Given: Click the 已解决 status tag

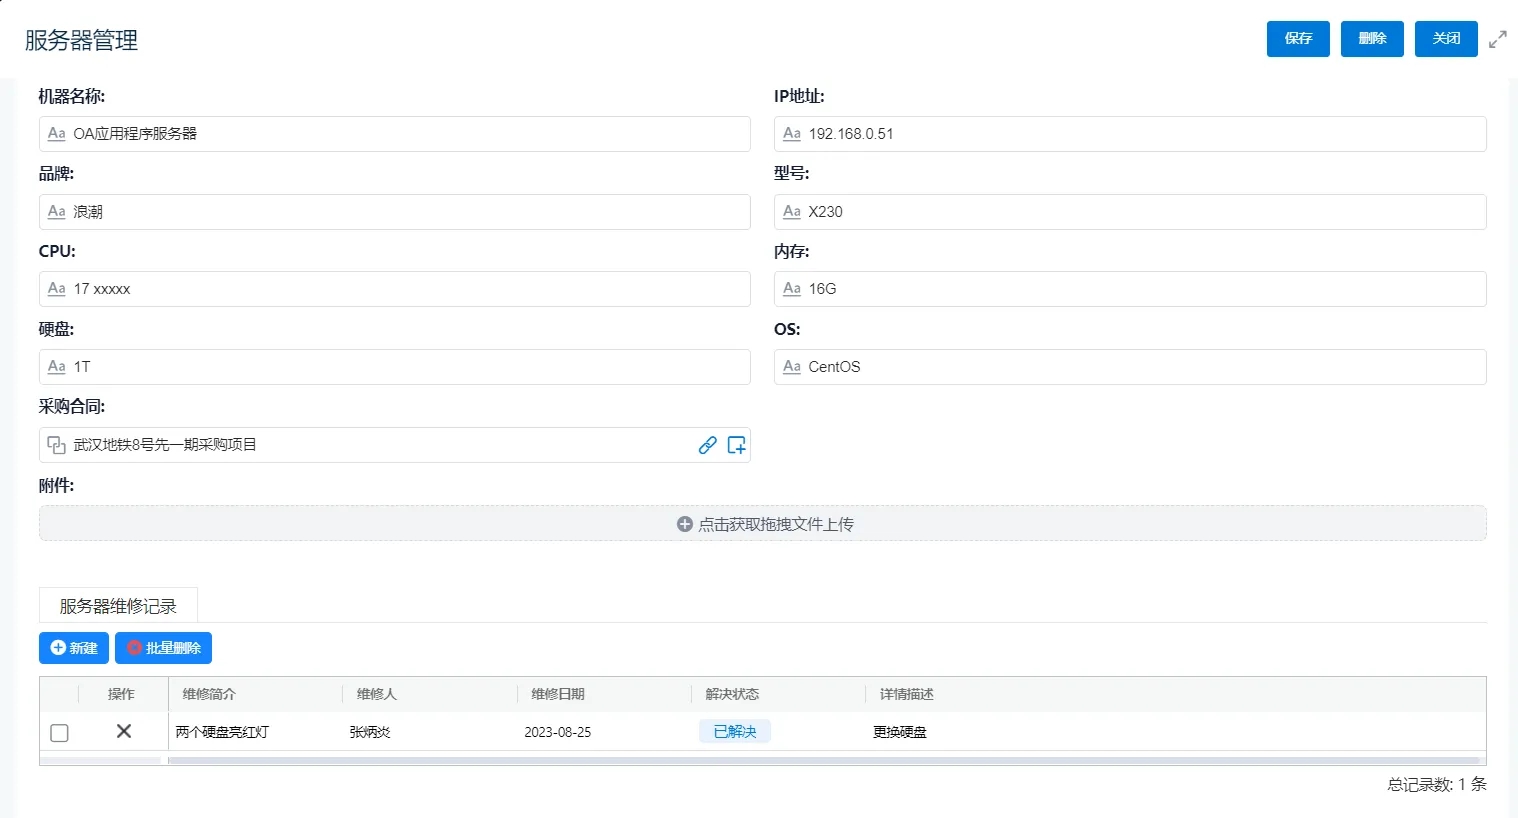Looking at the screenshot, I should coord(734,732).
